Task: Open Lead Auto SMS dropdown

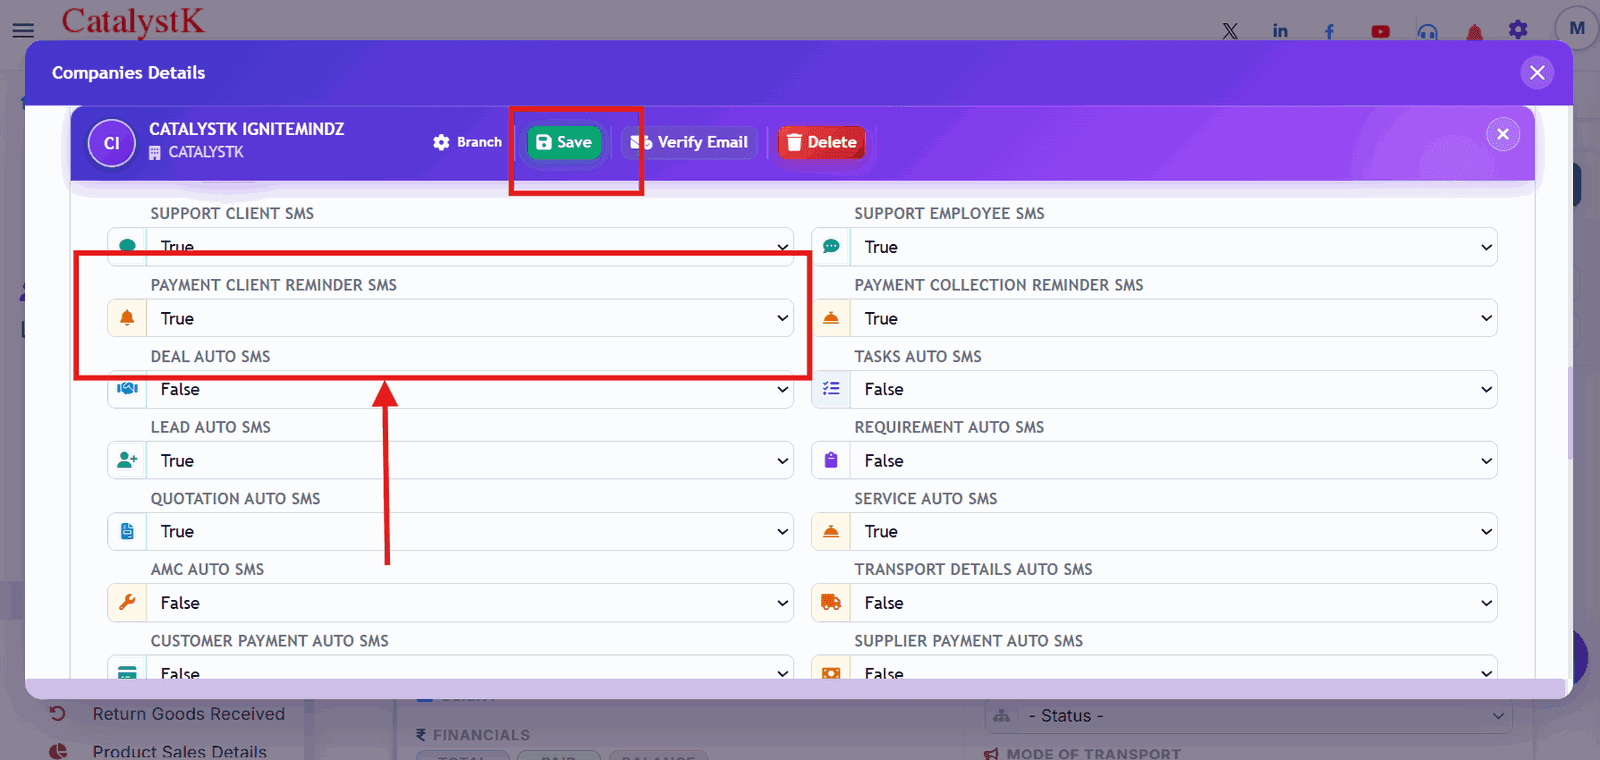Action: (x=470, y=460)
